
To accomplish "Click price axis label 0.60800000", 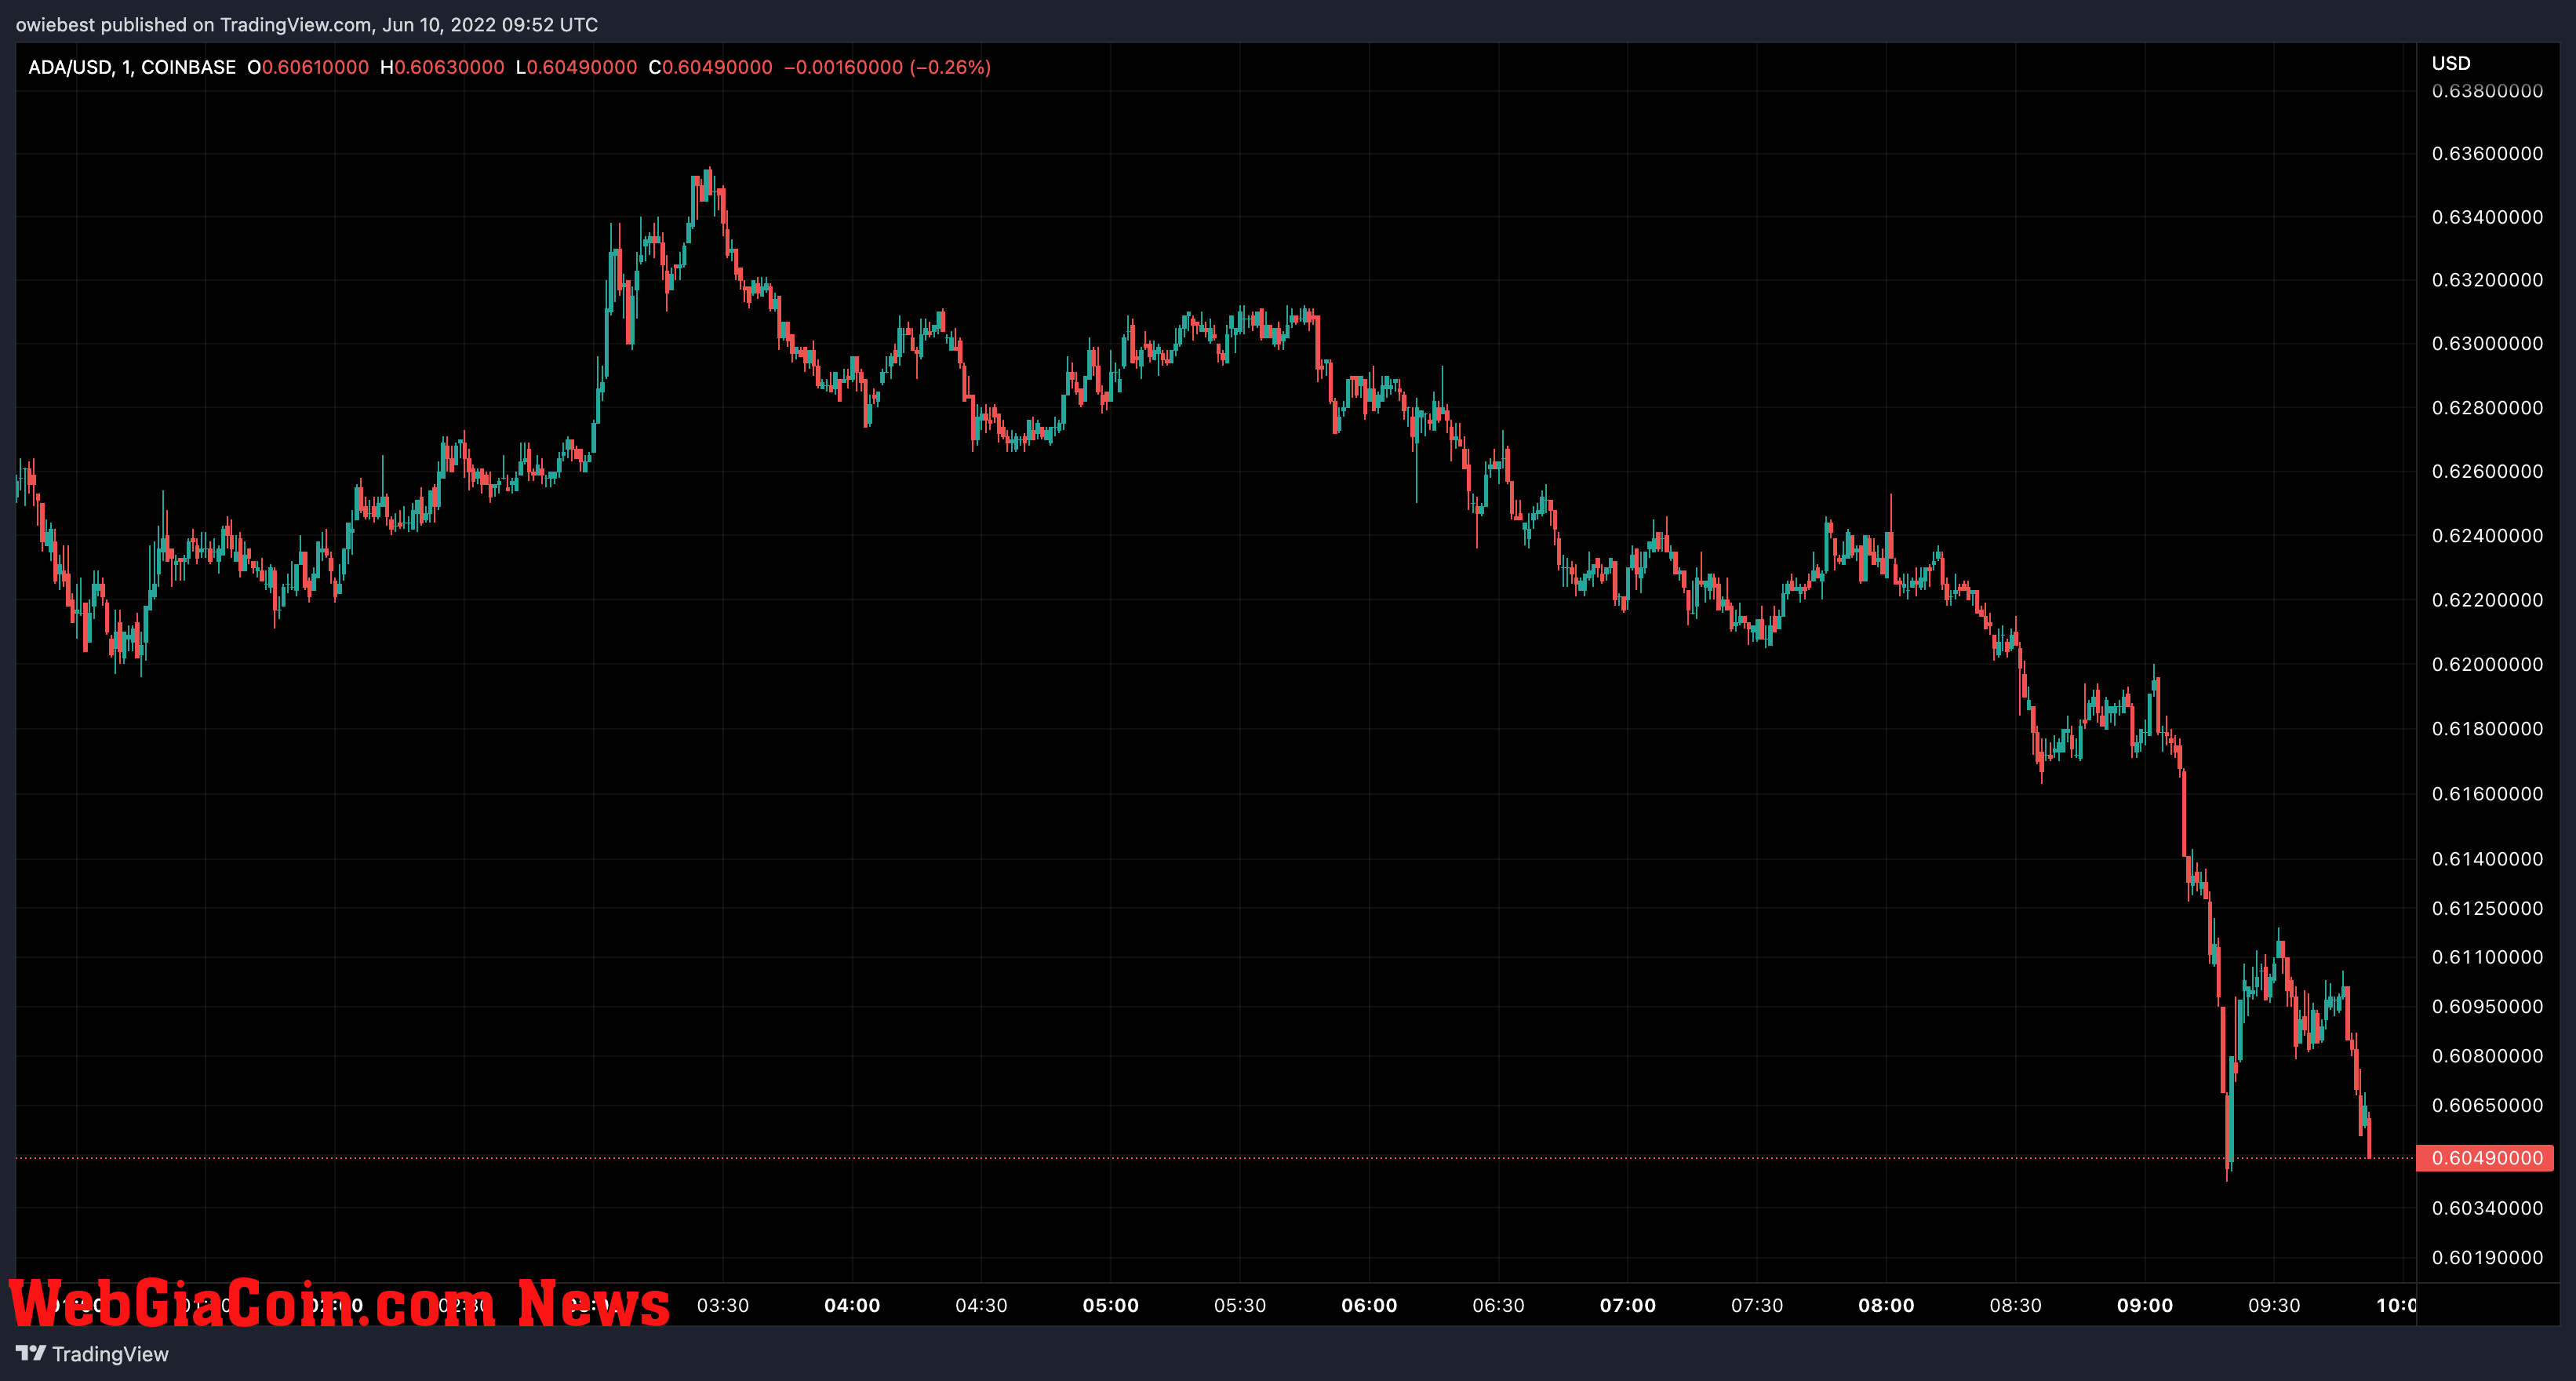I will (2487, 1056).
